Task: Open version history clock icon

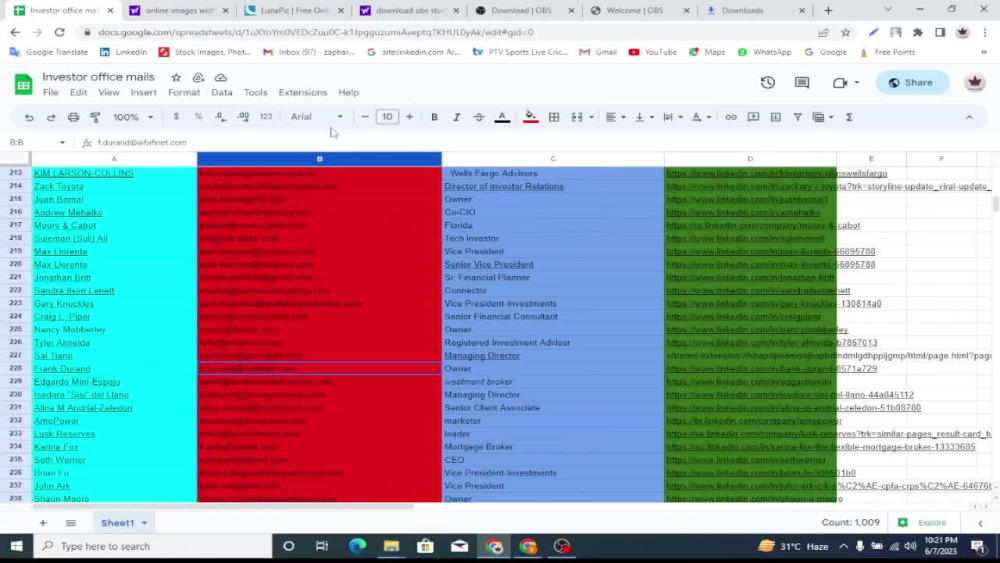Action: click(768, 82)
